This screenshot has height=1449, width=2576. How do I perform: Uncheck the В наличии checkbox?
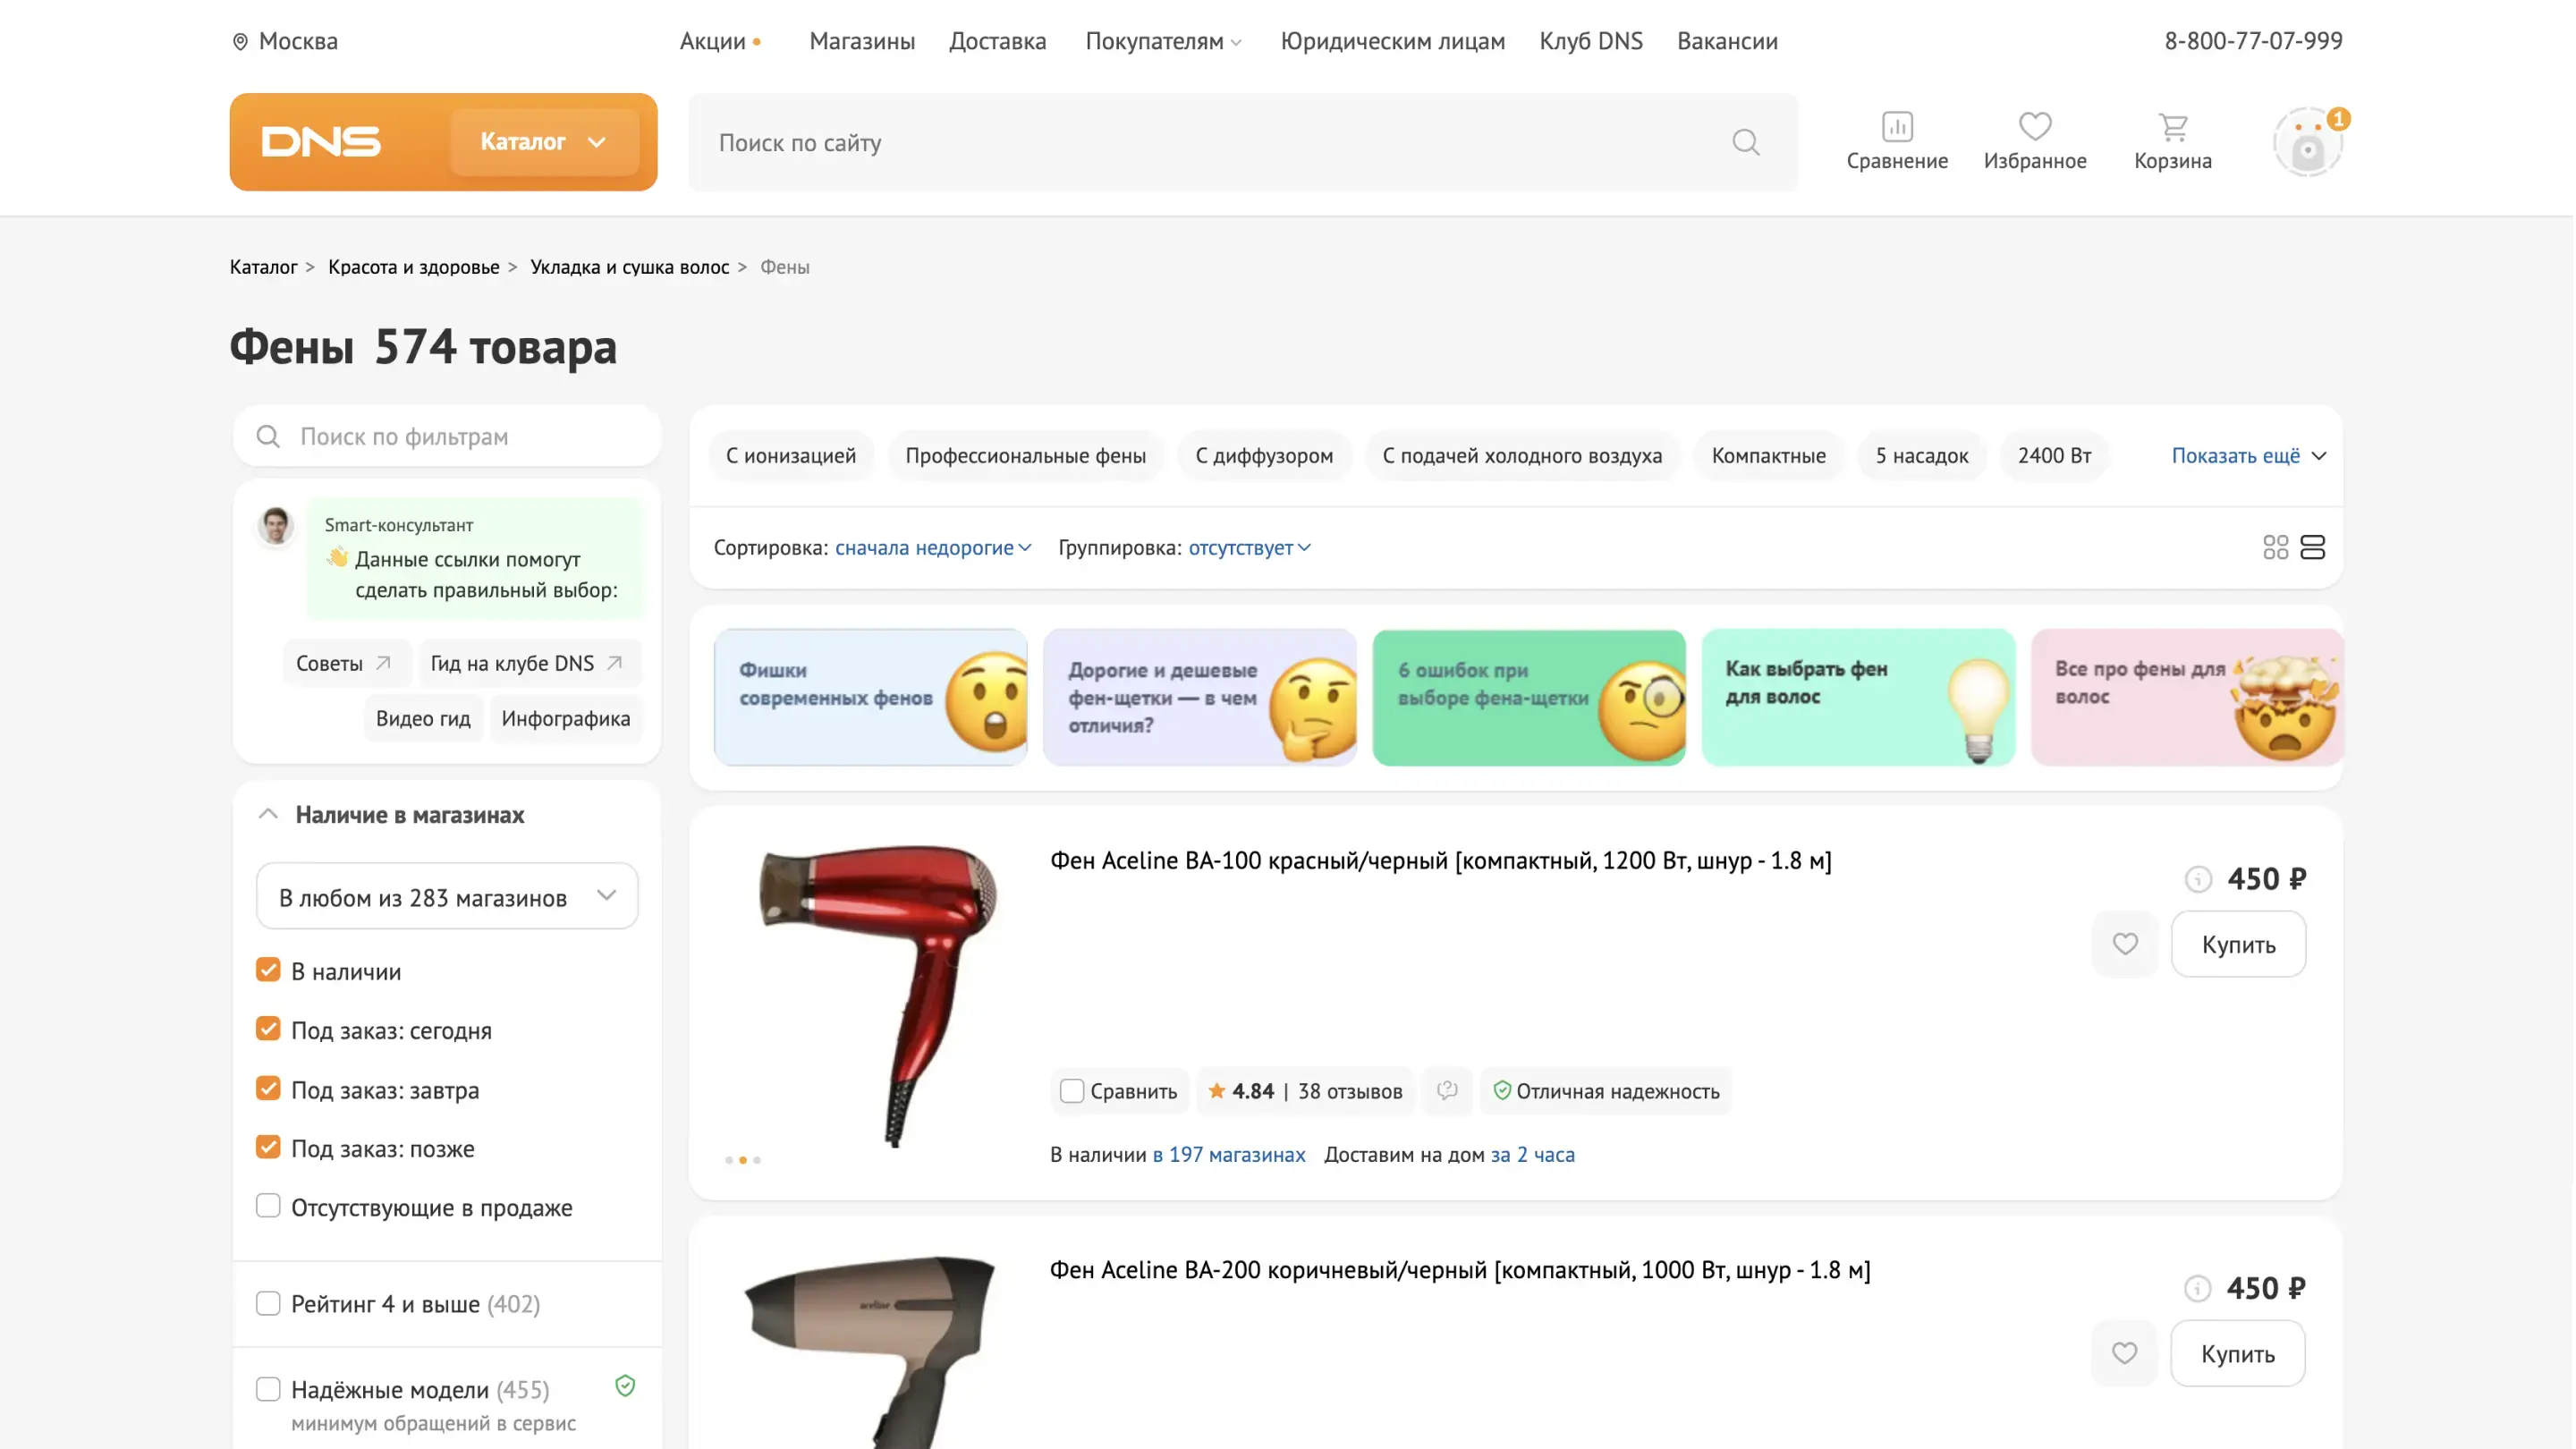268,970
